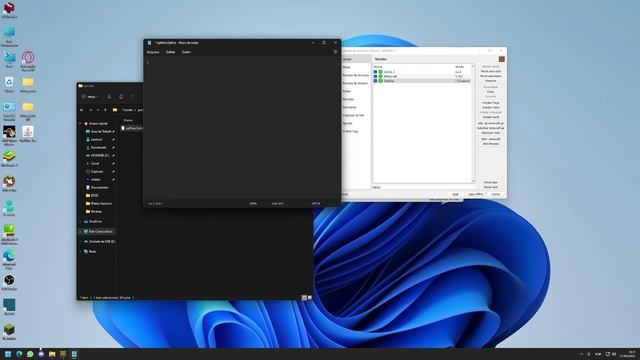Select Opera GX browser desktop icon
640x360 pixels.
28,61
